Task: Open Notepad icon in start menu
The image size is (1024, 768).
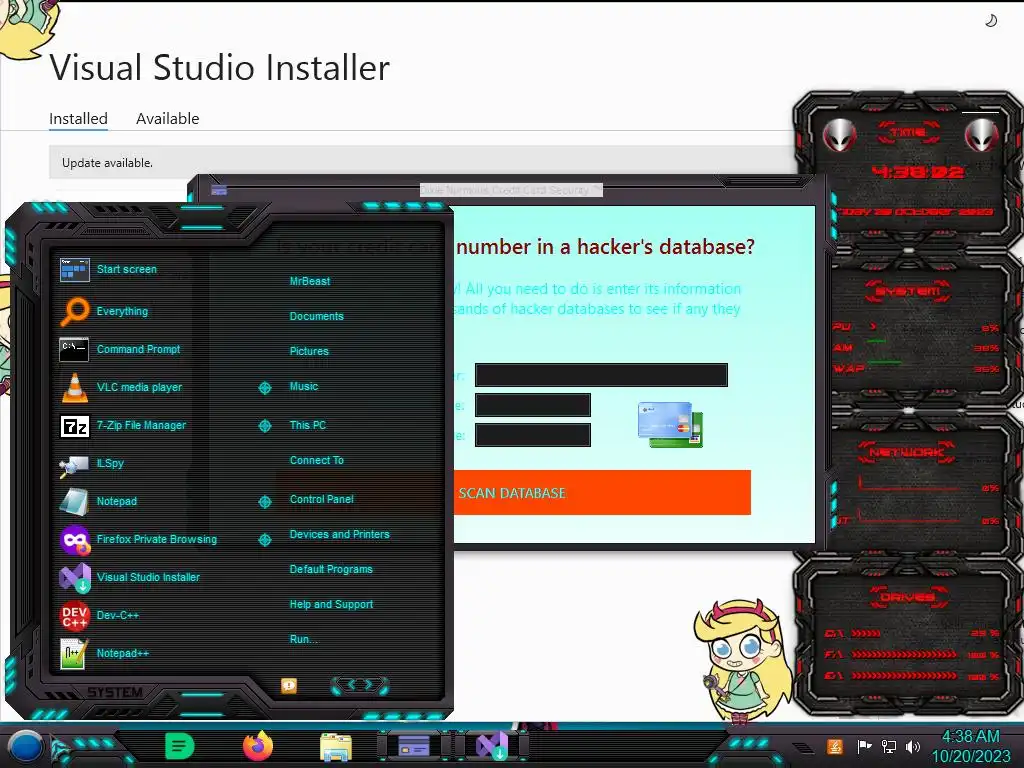Action: [74, 502]
